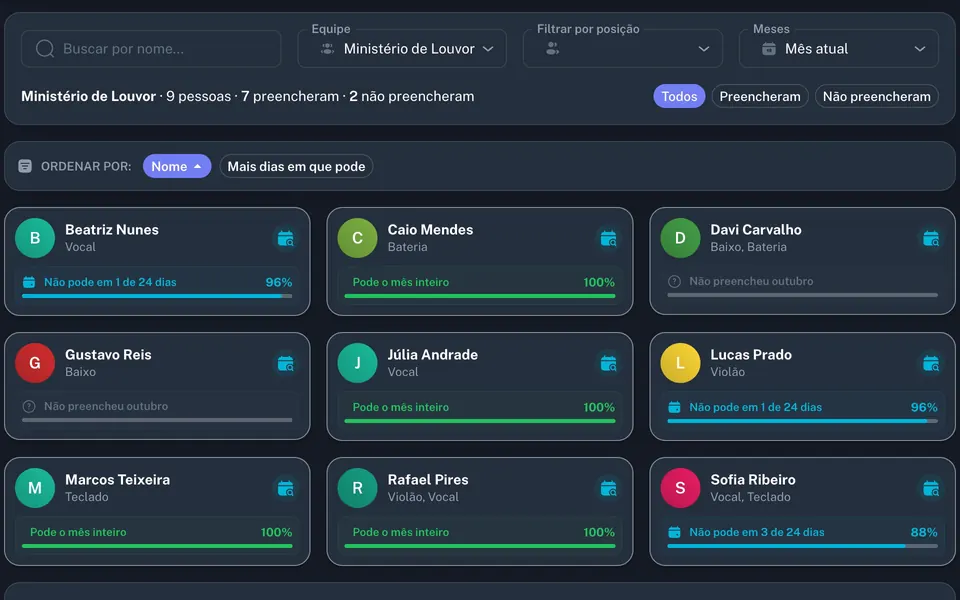Image resolution: width=960 pixels, height=600 pixels.
Task: Click Vocal, Teclado role text
Action: pyautogui.click(x=750, y=497)
